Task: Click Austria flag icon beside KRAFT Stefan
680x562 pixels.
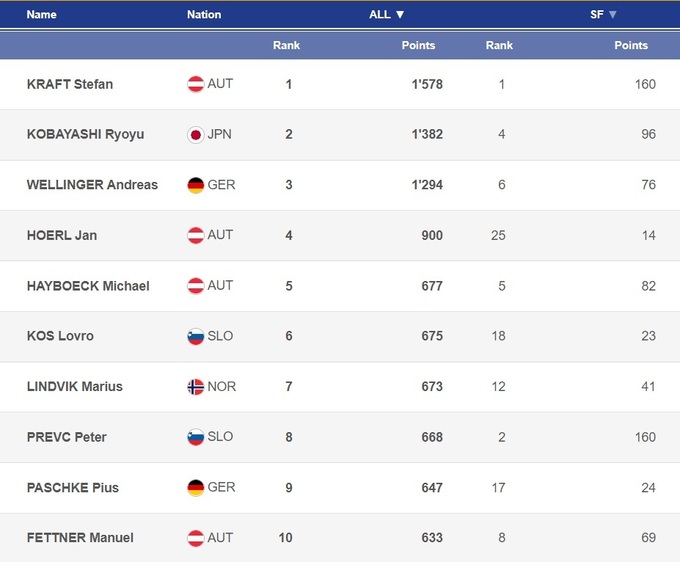Action: [196, 84]
